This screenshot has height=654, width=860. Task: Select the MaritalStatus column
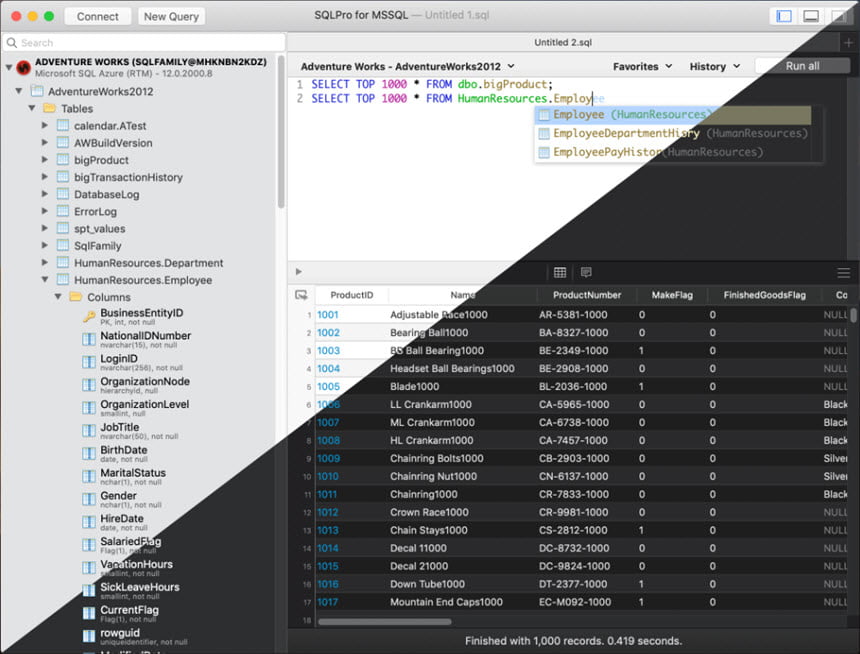tap(133, 472)
